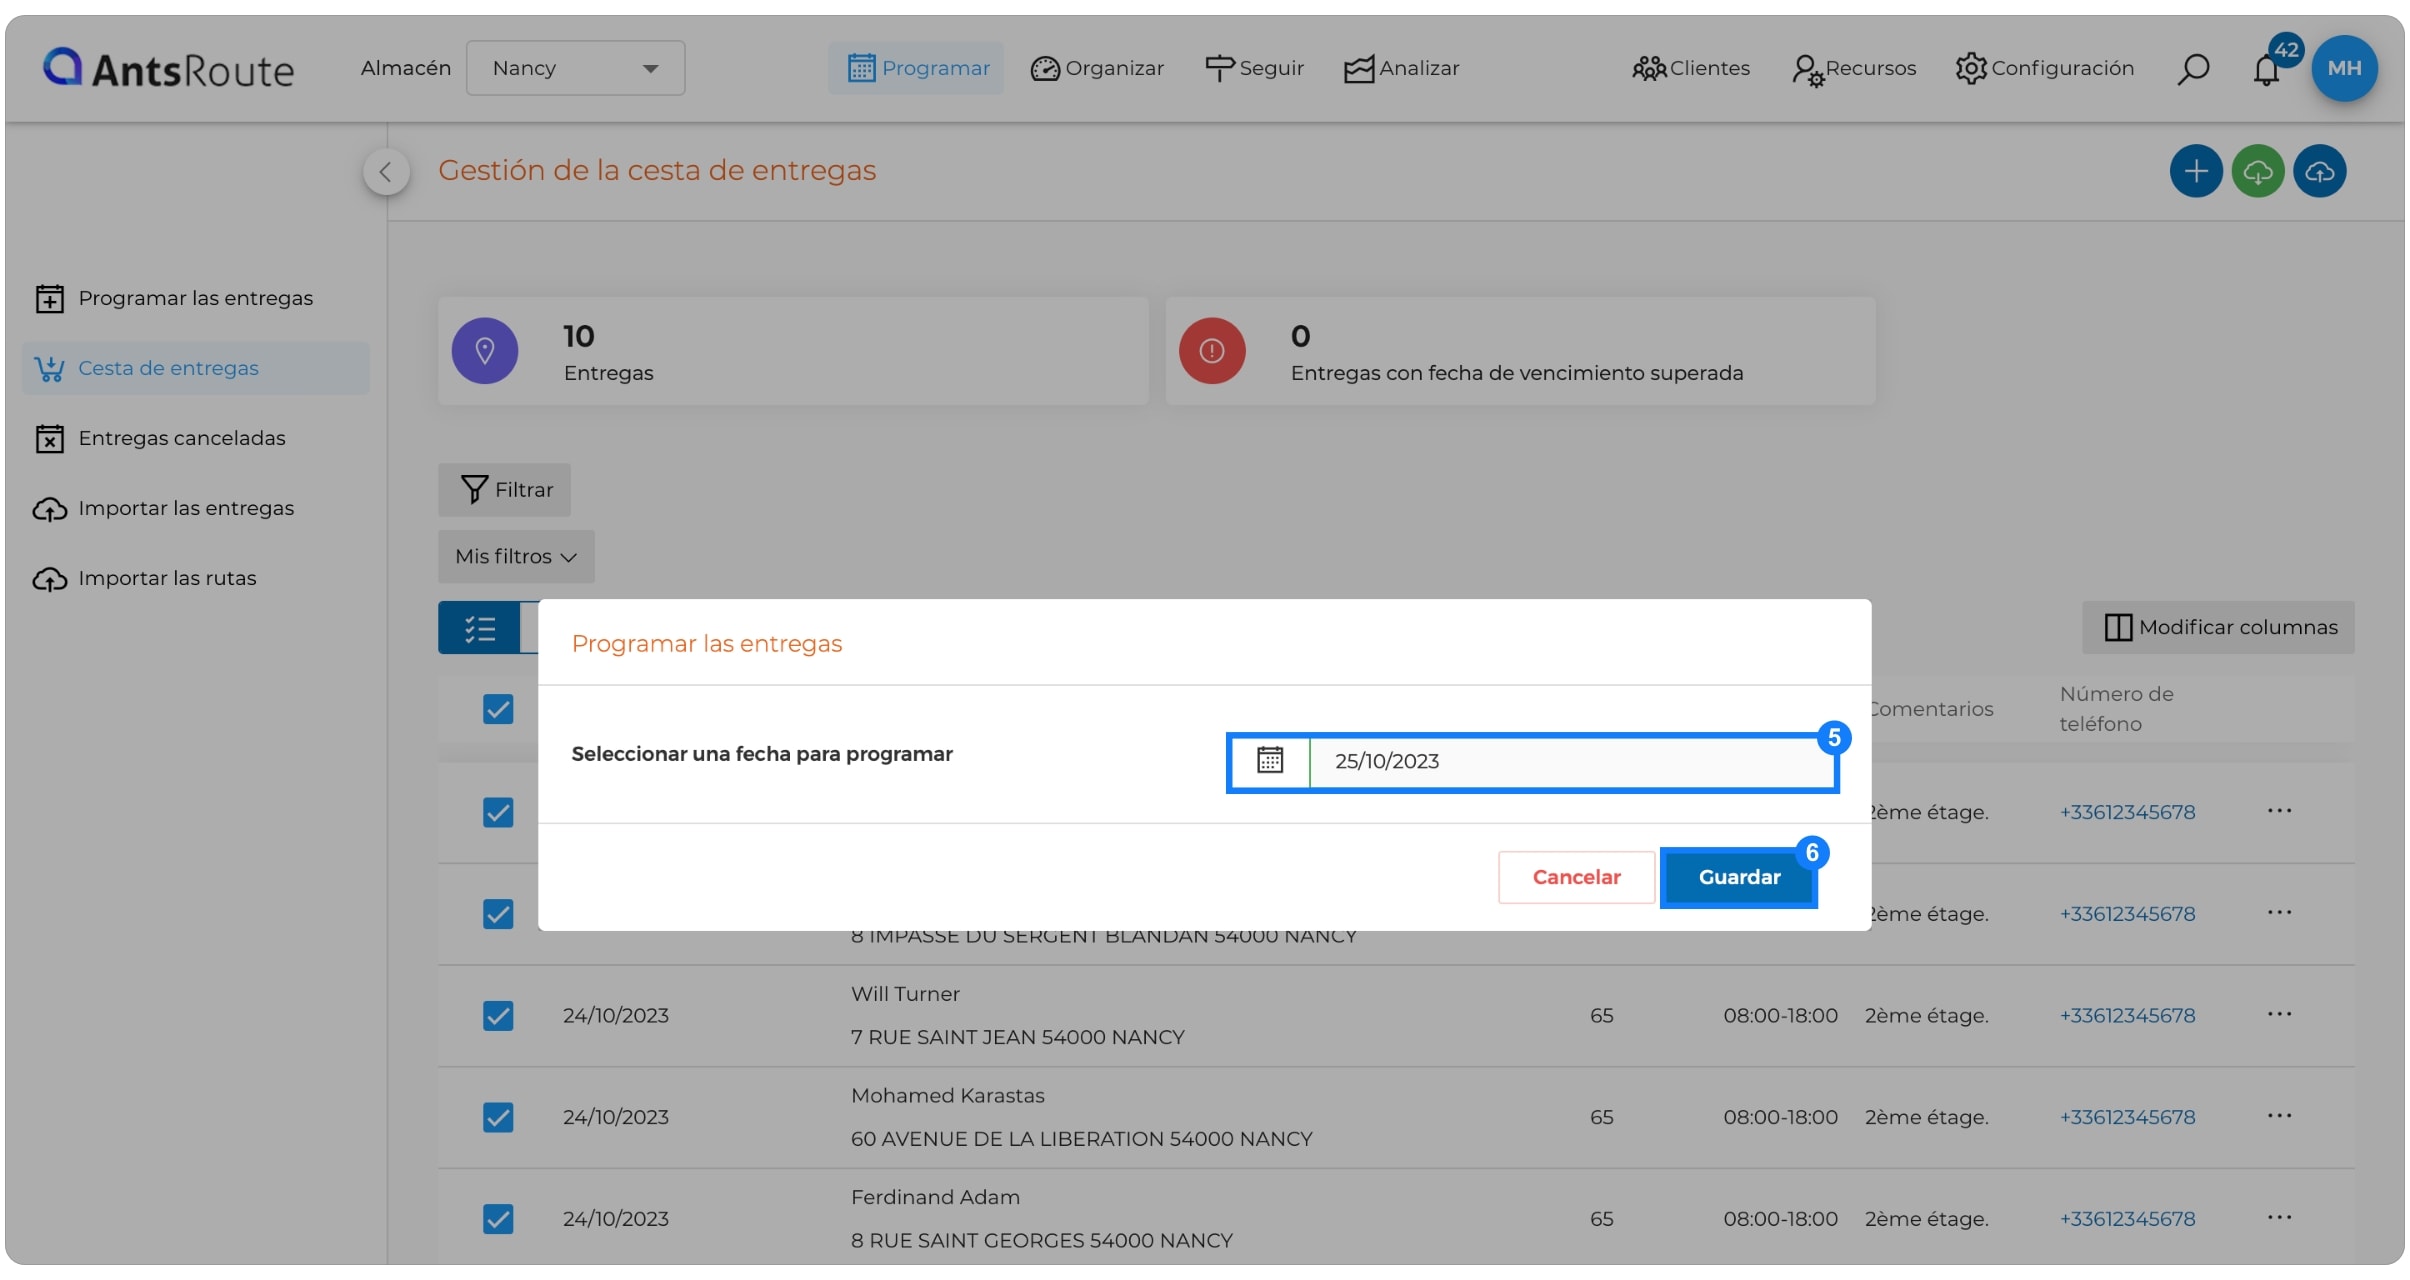
Task: Click the first row's phone number link
Action: (2127, 812)
